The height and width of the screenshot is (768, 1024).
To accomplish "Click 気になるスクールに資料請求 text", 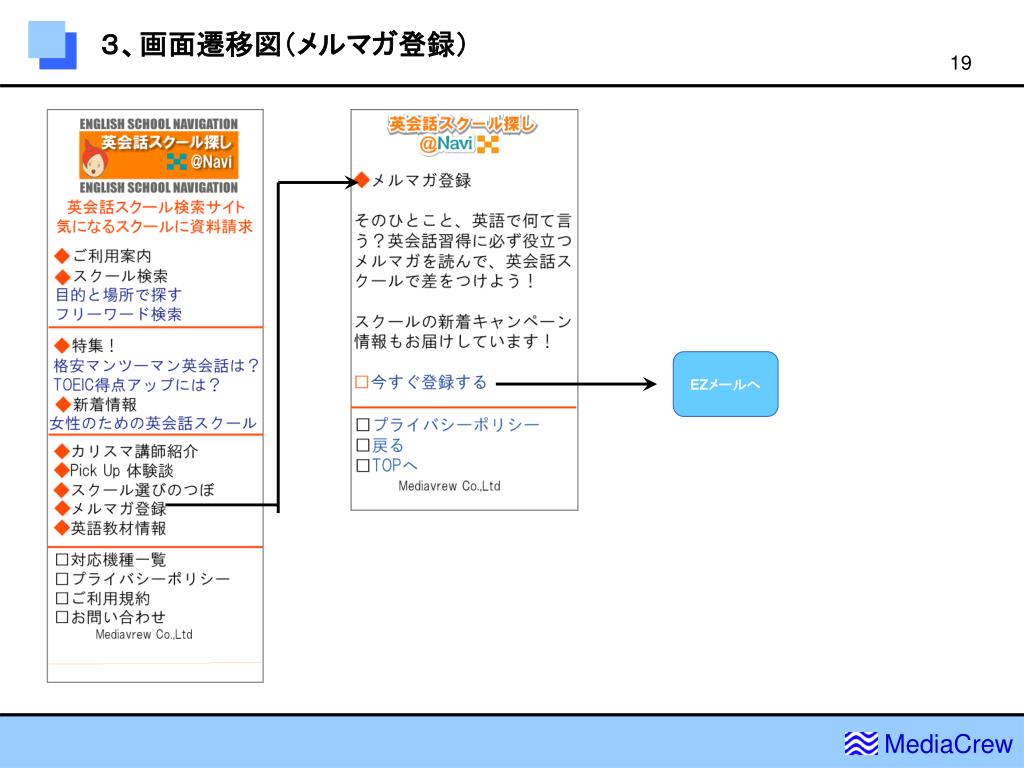I will point(155,227).
